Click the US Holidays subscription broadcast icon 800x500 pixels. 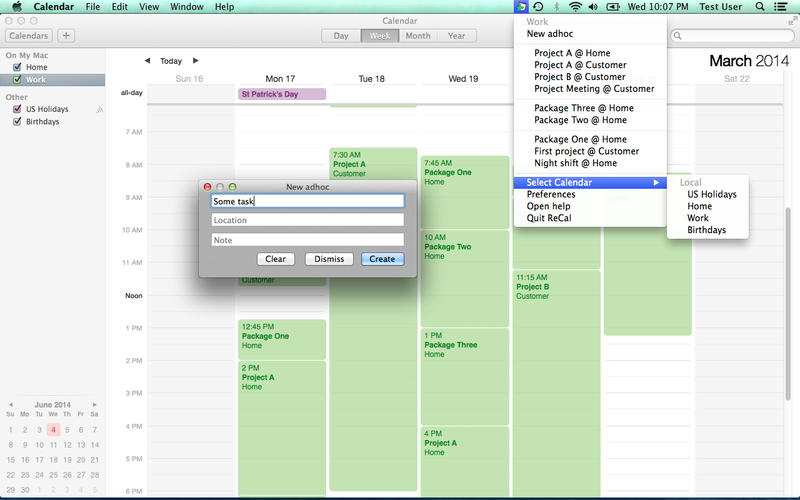coord(99,109)
